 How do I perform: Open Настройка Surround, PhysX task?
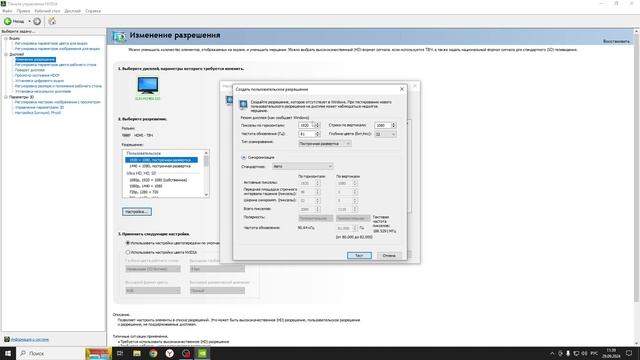tap(38, 113)
